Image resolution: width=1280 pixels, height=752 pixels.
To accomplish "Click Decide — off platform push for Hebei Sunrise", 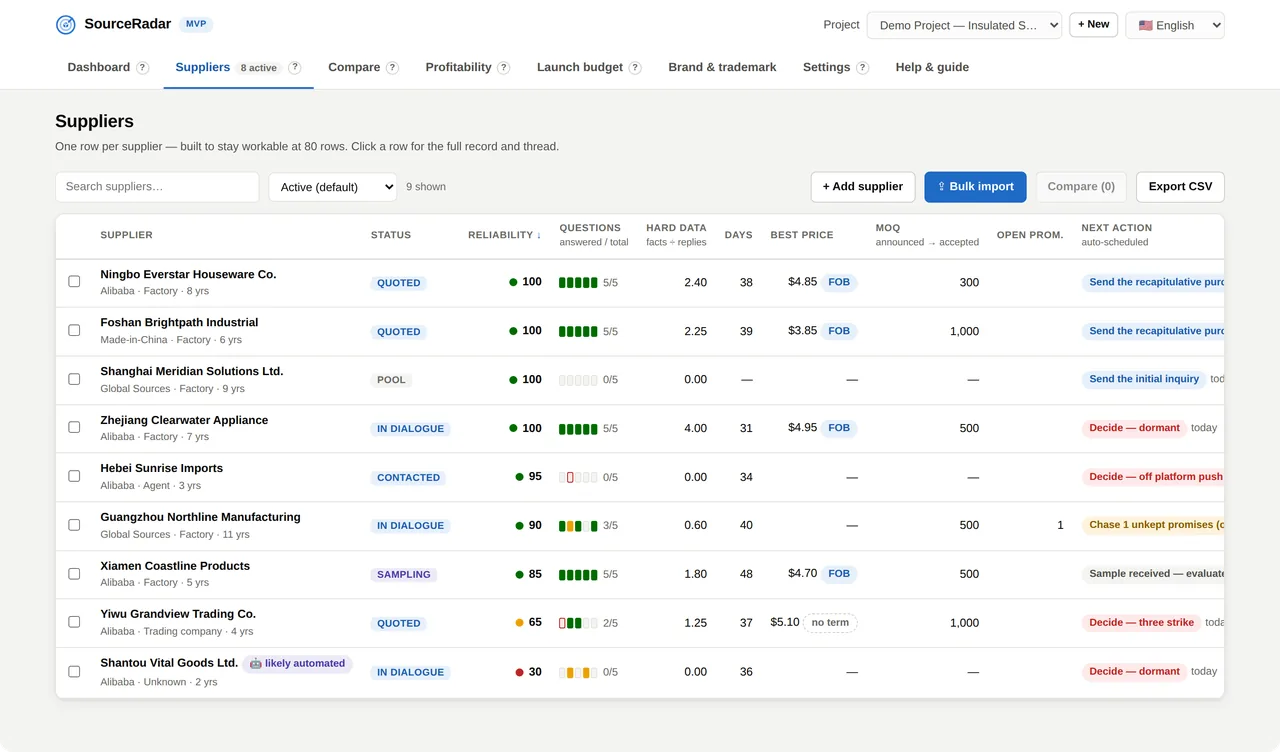I will (1153, 477).
